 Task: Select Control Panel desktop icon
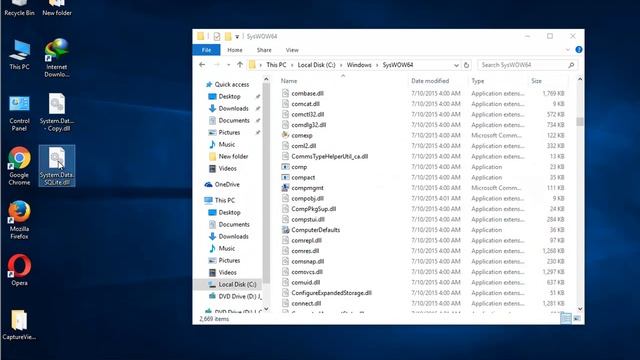[19, 113]
